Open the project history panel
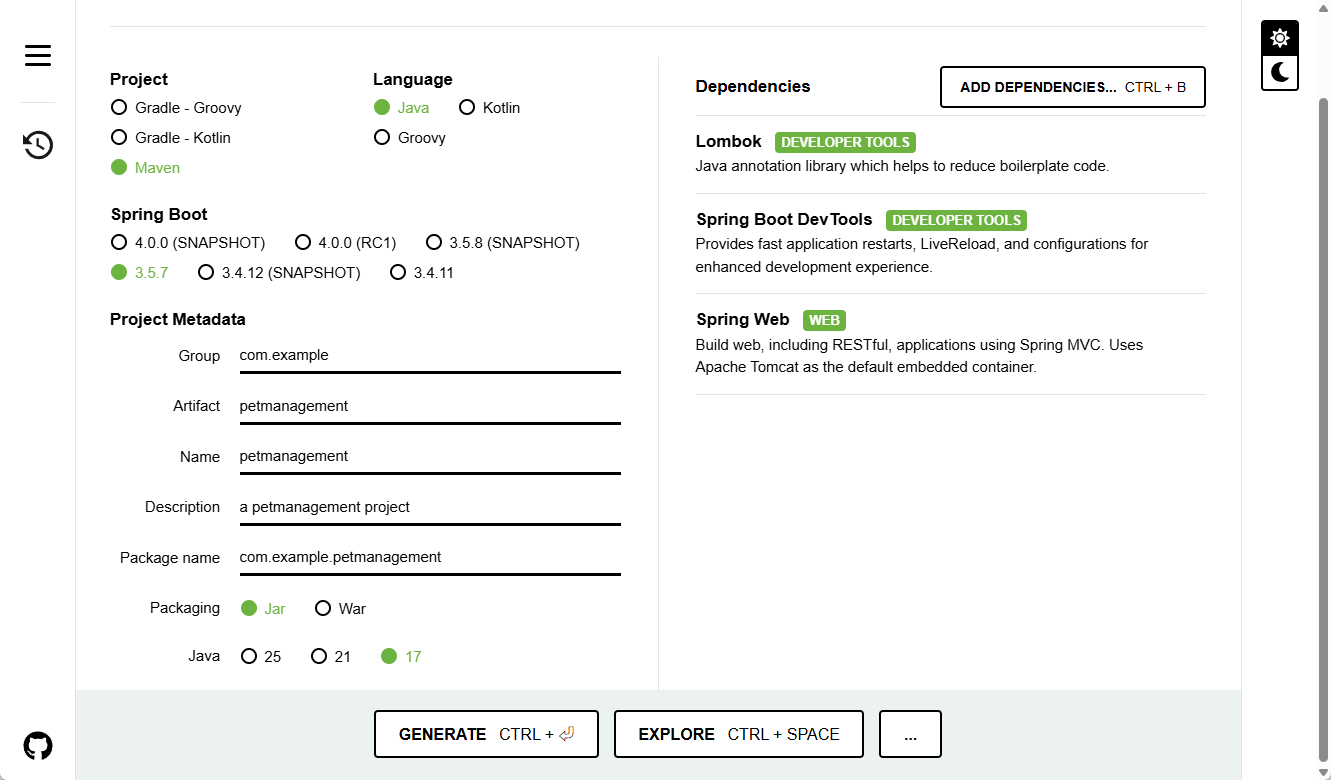Image resolution: width=1331 pixels, height=780 pixels. coord(37,145)
